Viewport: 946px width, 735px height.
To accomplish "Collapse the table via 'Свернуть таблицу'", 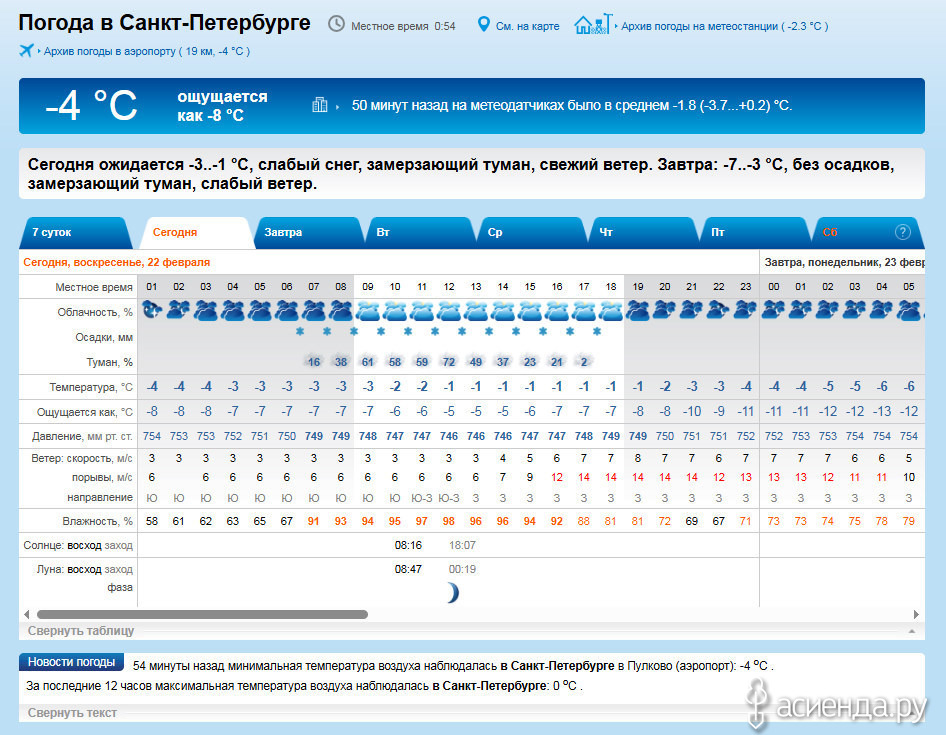I will pos(81,631).
